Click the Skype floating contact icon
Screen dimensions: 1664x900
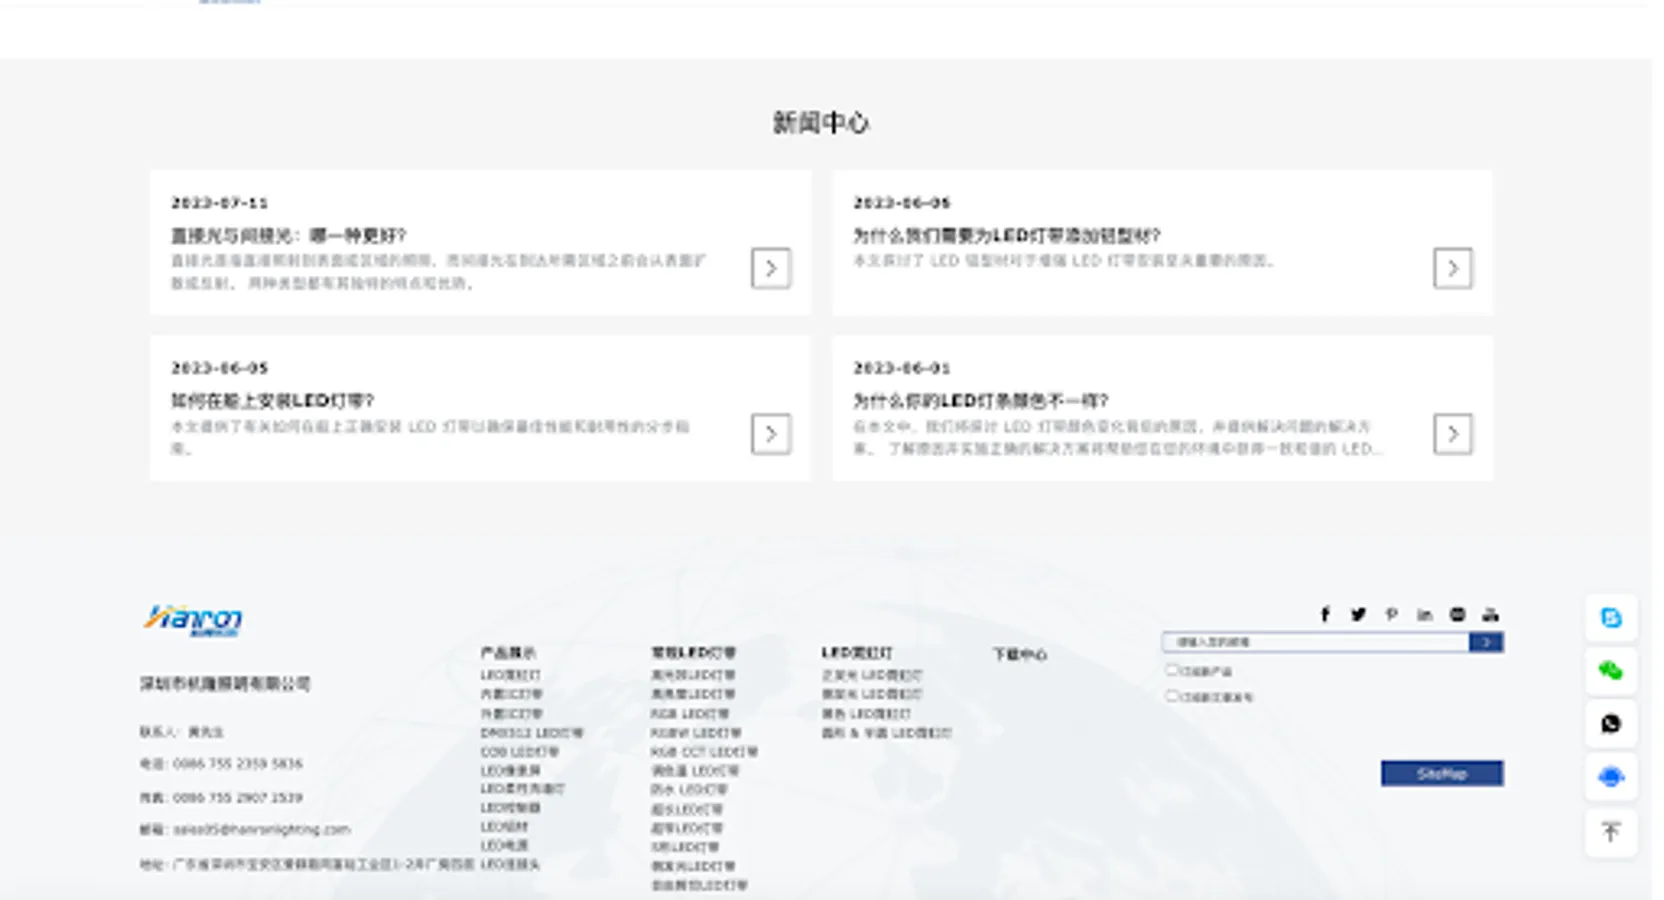pos(1611,618)
